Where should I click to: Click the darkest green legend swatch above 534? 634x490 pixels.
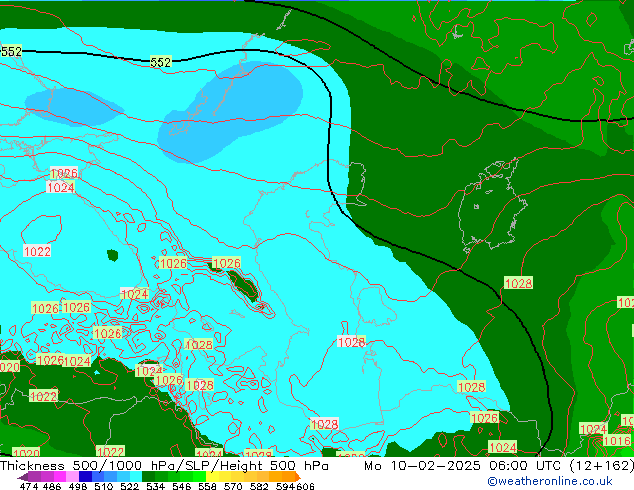(148, 476)
